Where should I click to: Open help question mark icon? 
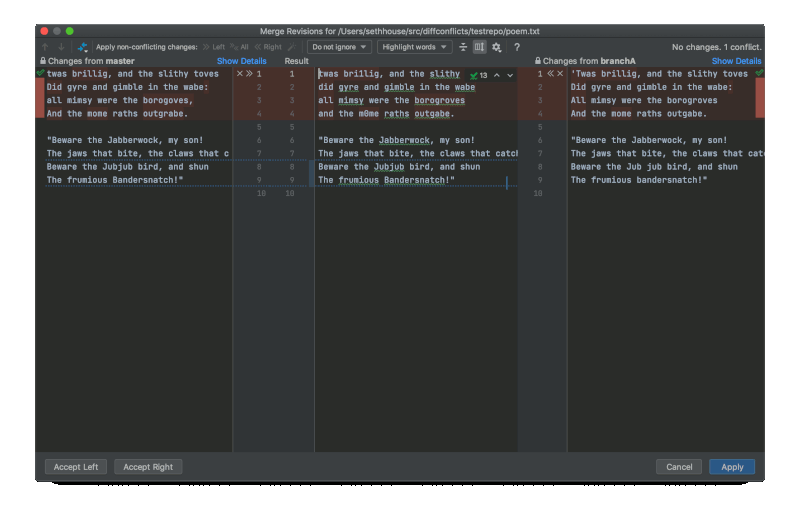517,47
